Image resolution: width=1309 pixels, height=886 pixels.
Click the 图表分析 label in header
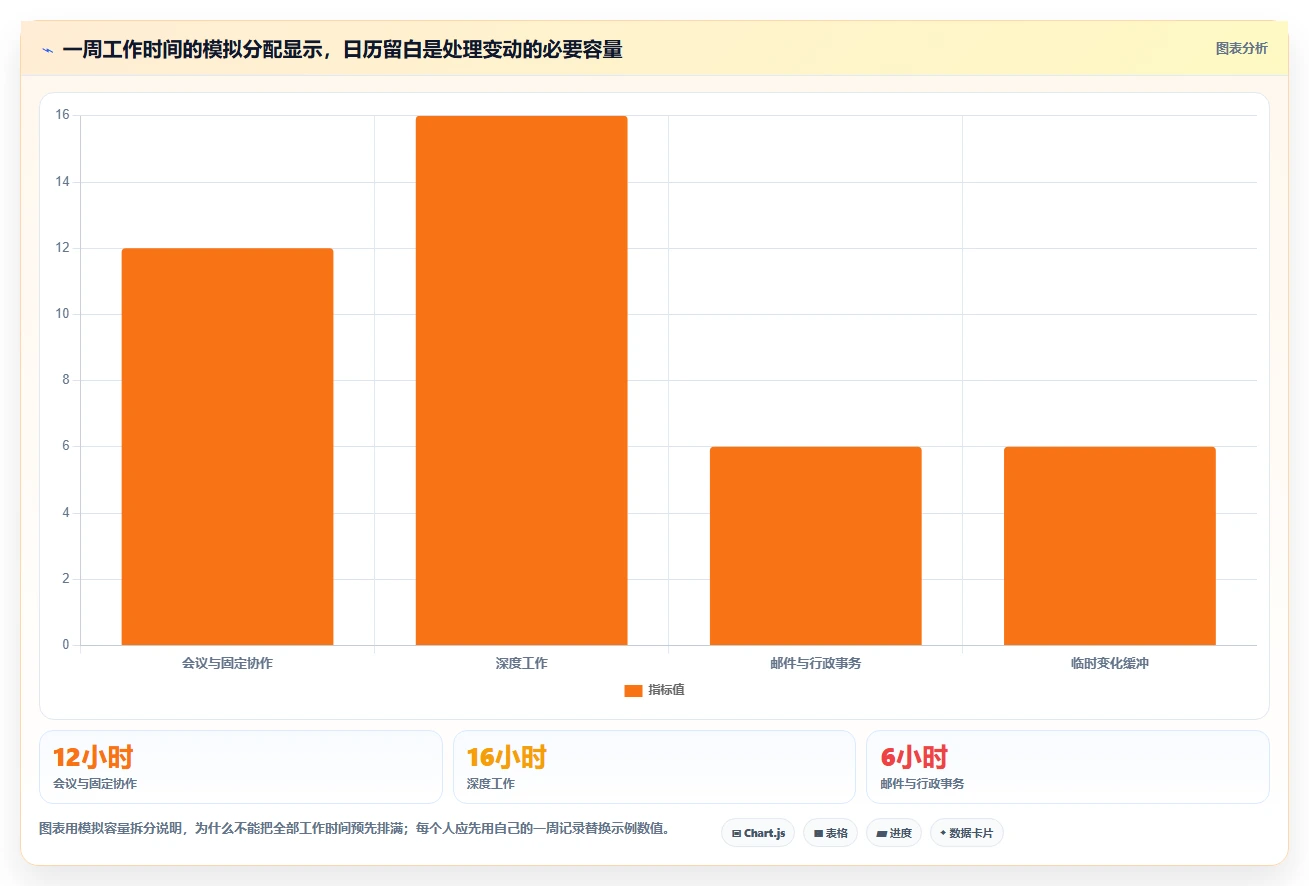(x=1241, y=49)
